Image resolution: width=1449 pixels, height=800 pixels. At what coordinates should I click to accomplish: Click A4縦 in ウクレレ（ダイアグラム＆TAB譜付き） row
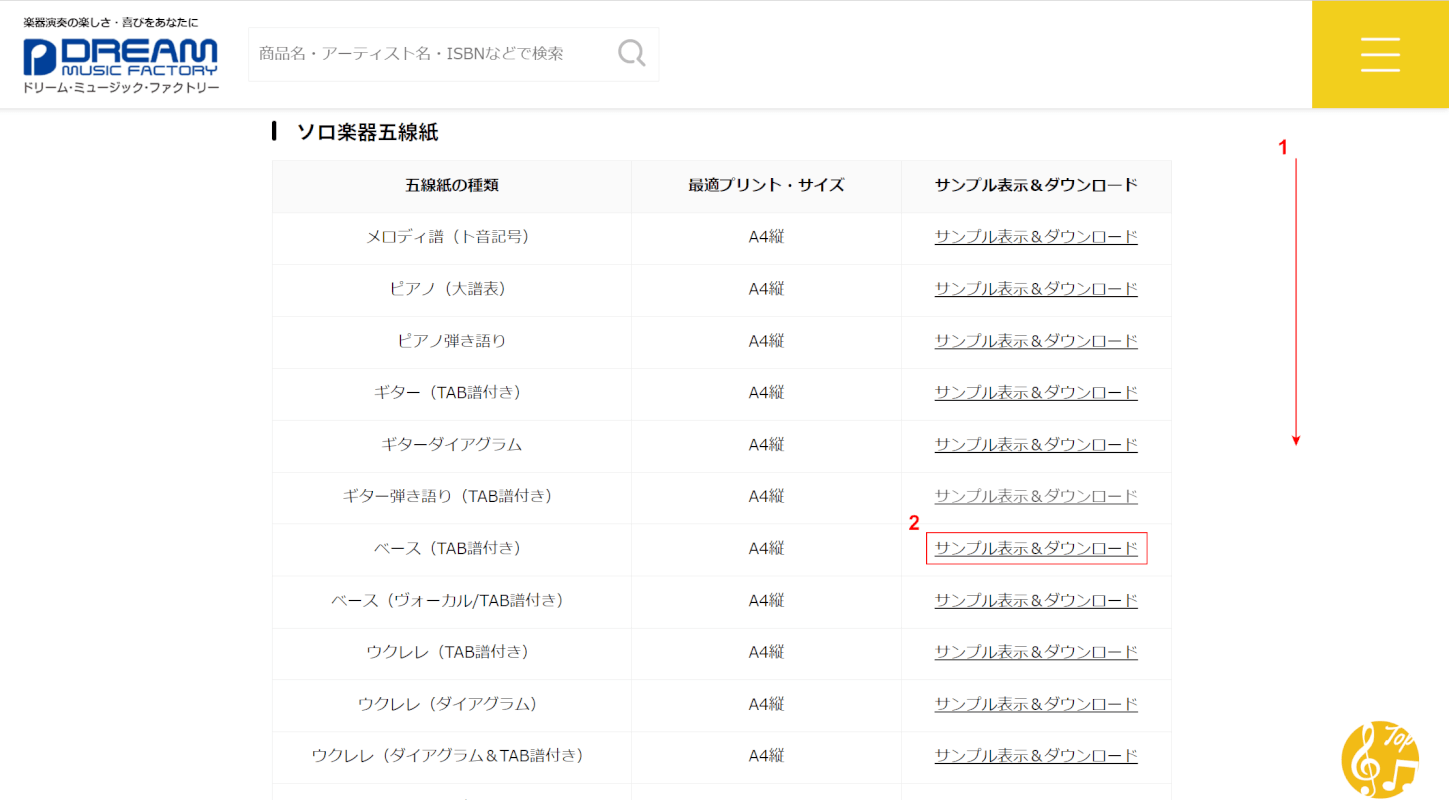[x=767, y=756]
